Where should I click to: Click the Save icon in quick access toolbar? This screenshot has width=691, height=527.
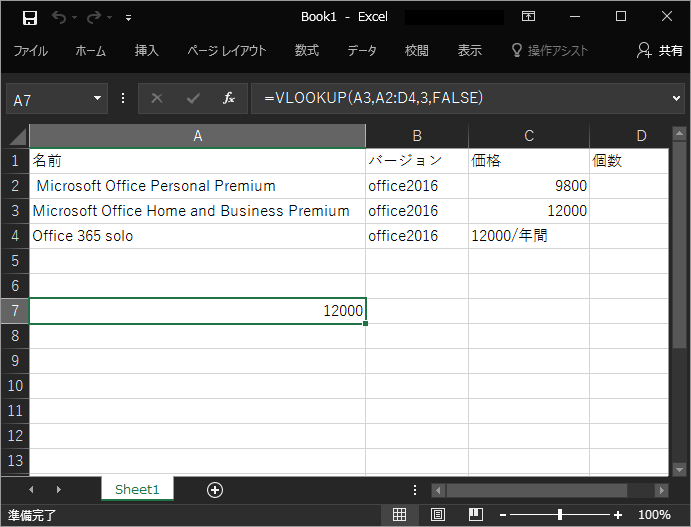click(30, 18)
